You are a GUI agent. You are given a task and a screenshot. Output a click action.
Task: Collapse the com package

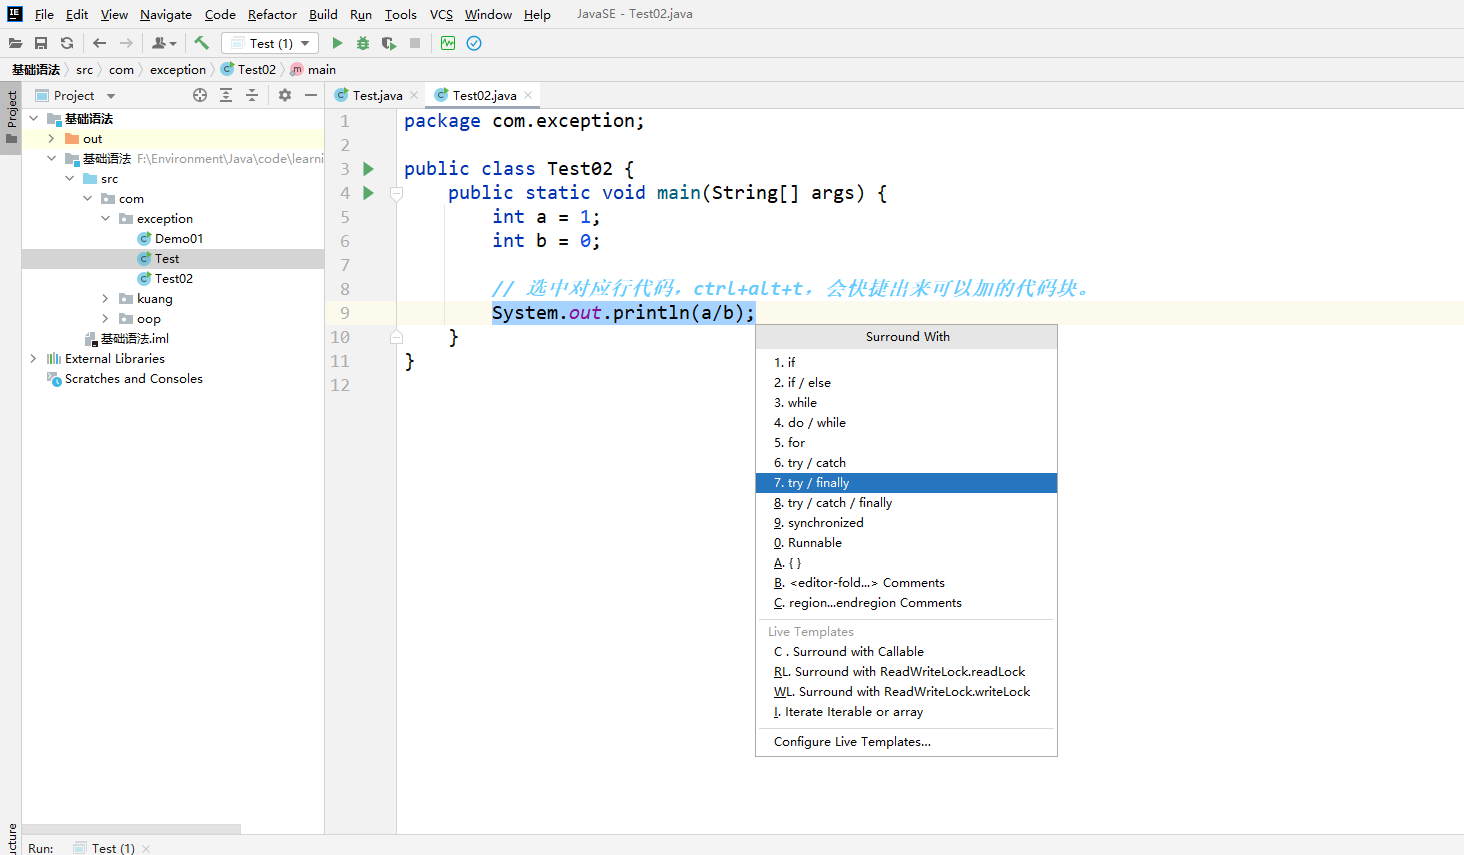coord(87,199)
